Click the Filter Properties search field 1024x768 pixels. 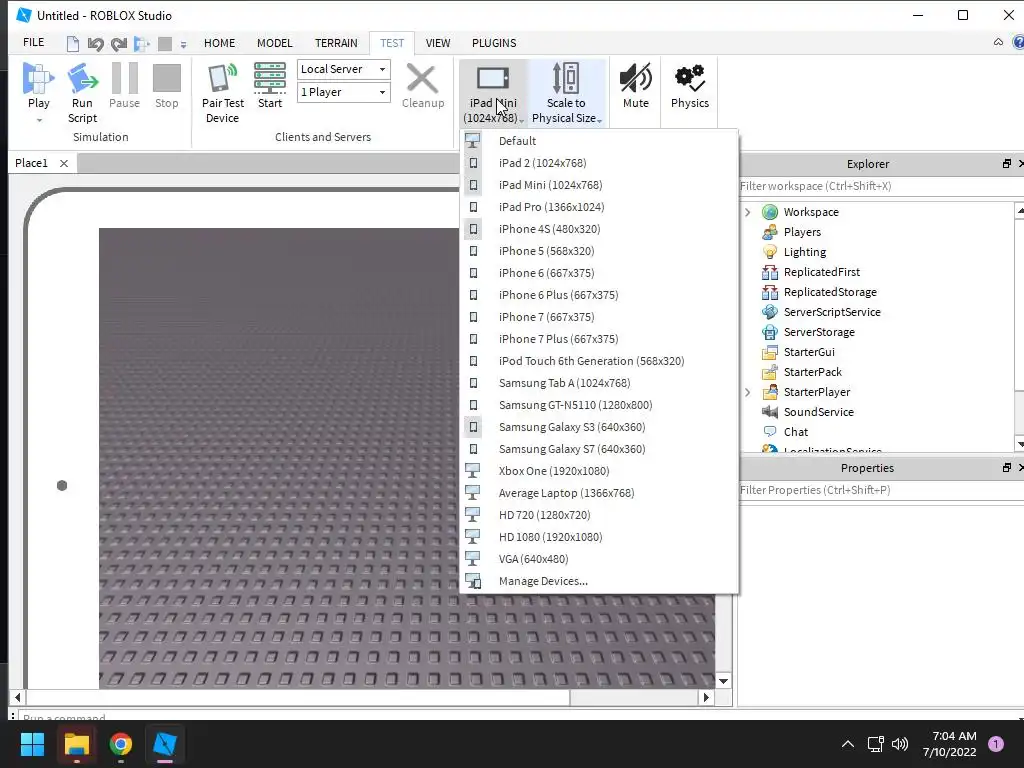pyautogui.click(x=880, y=490)
